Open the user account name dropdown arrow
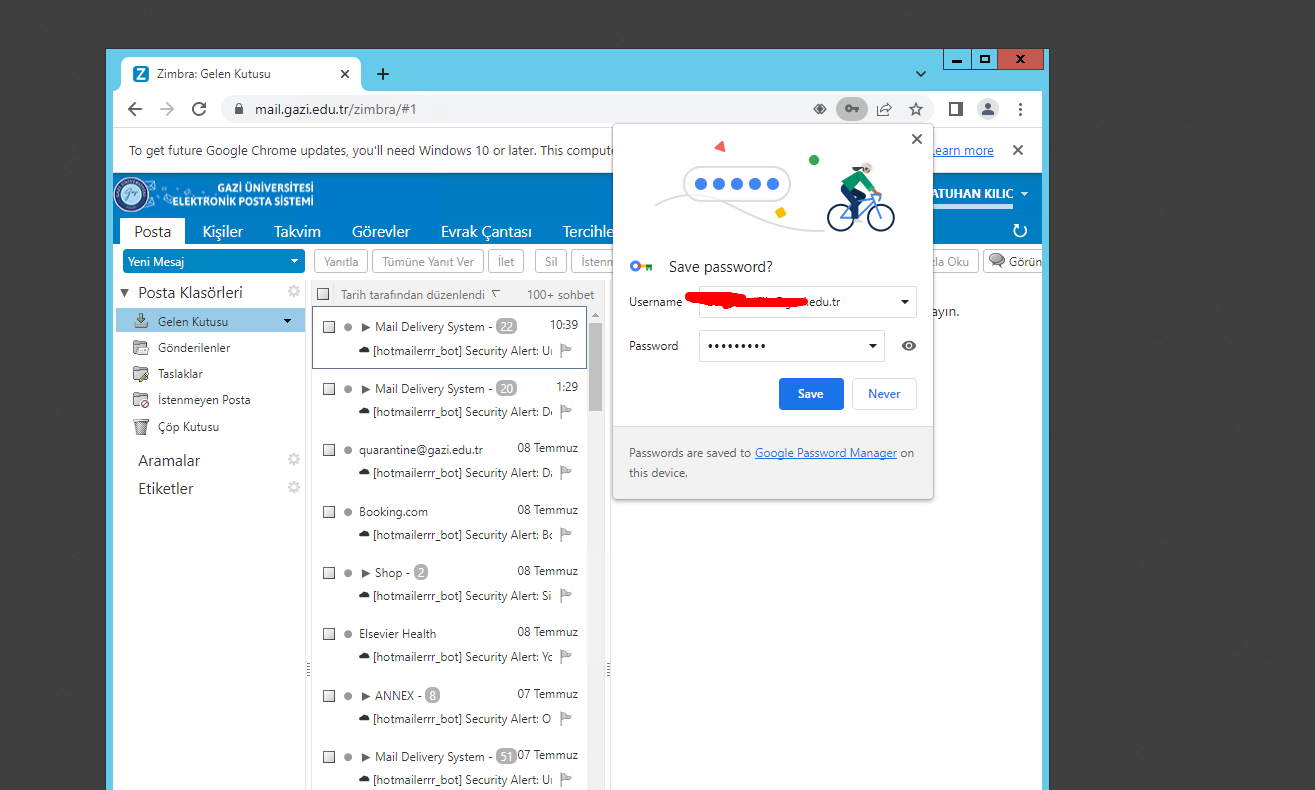 point(1024,194)
